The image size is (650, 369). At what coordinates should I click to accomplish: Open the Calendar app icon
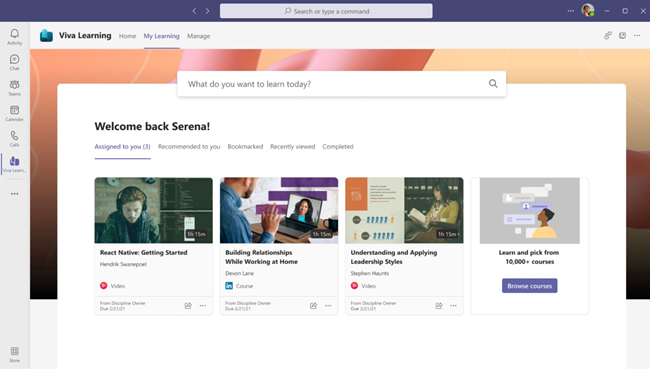(x=15, y=113)
